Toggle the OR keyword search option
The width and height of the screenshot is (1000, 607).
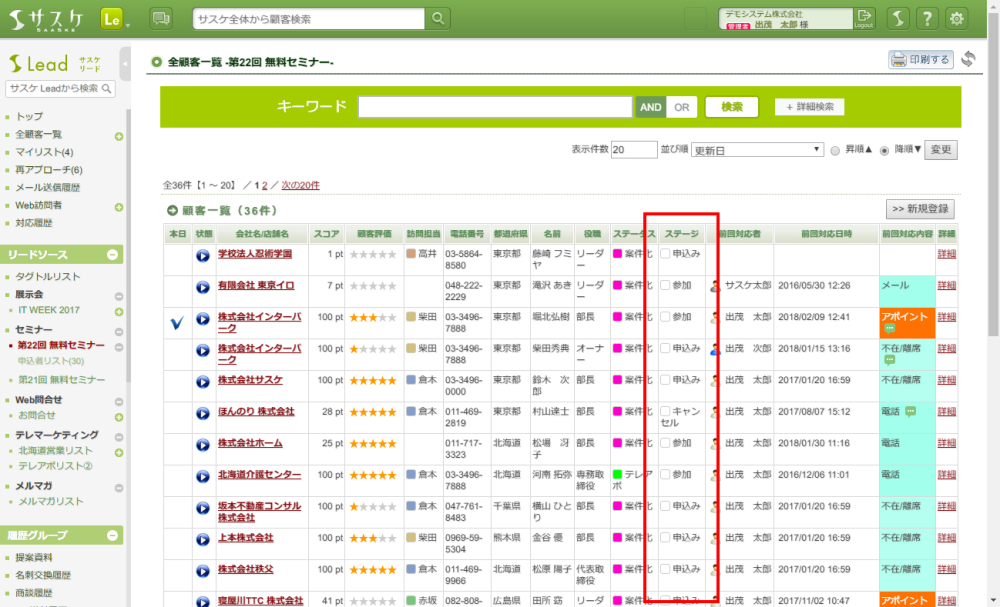[681, 107]
